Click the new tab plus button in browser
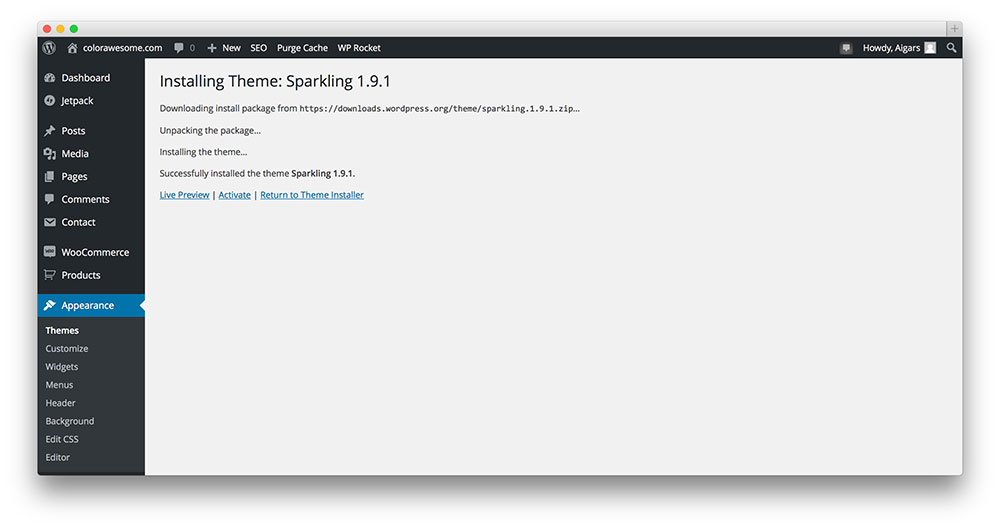 coord(954,29)
